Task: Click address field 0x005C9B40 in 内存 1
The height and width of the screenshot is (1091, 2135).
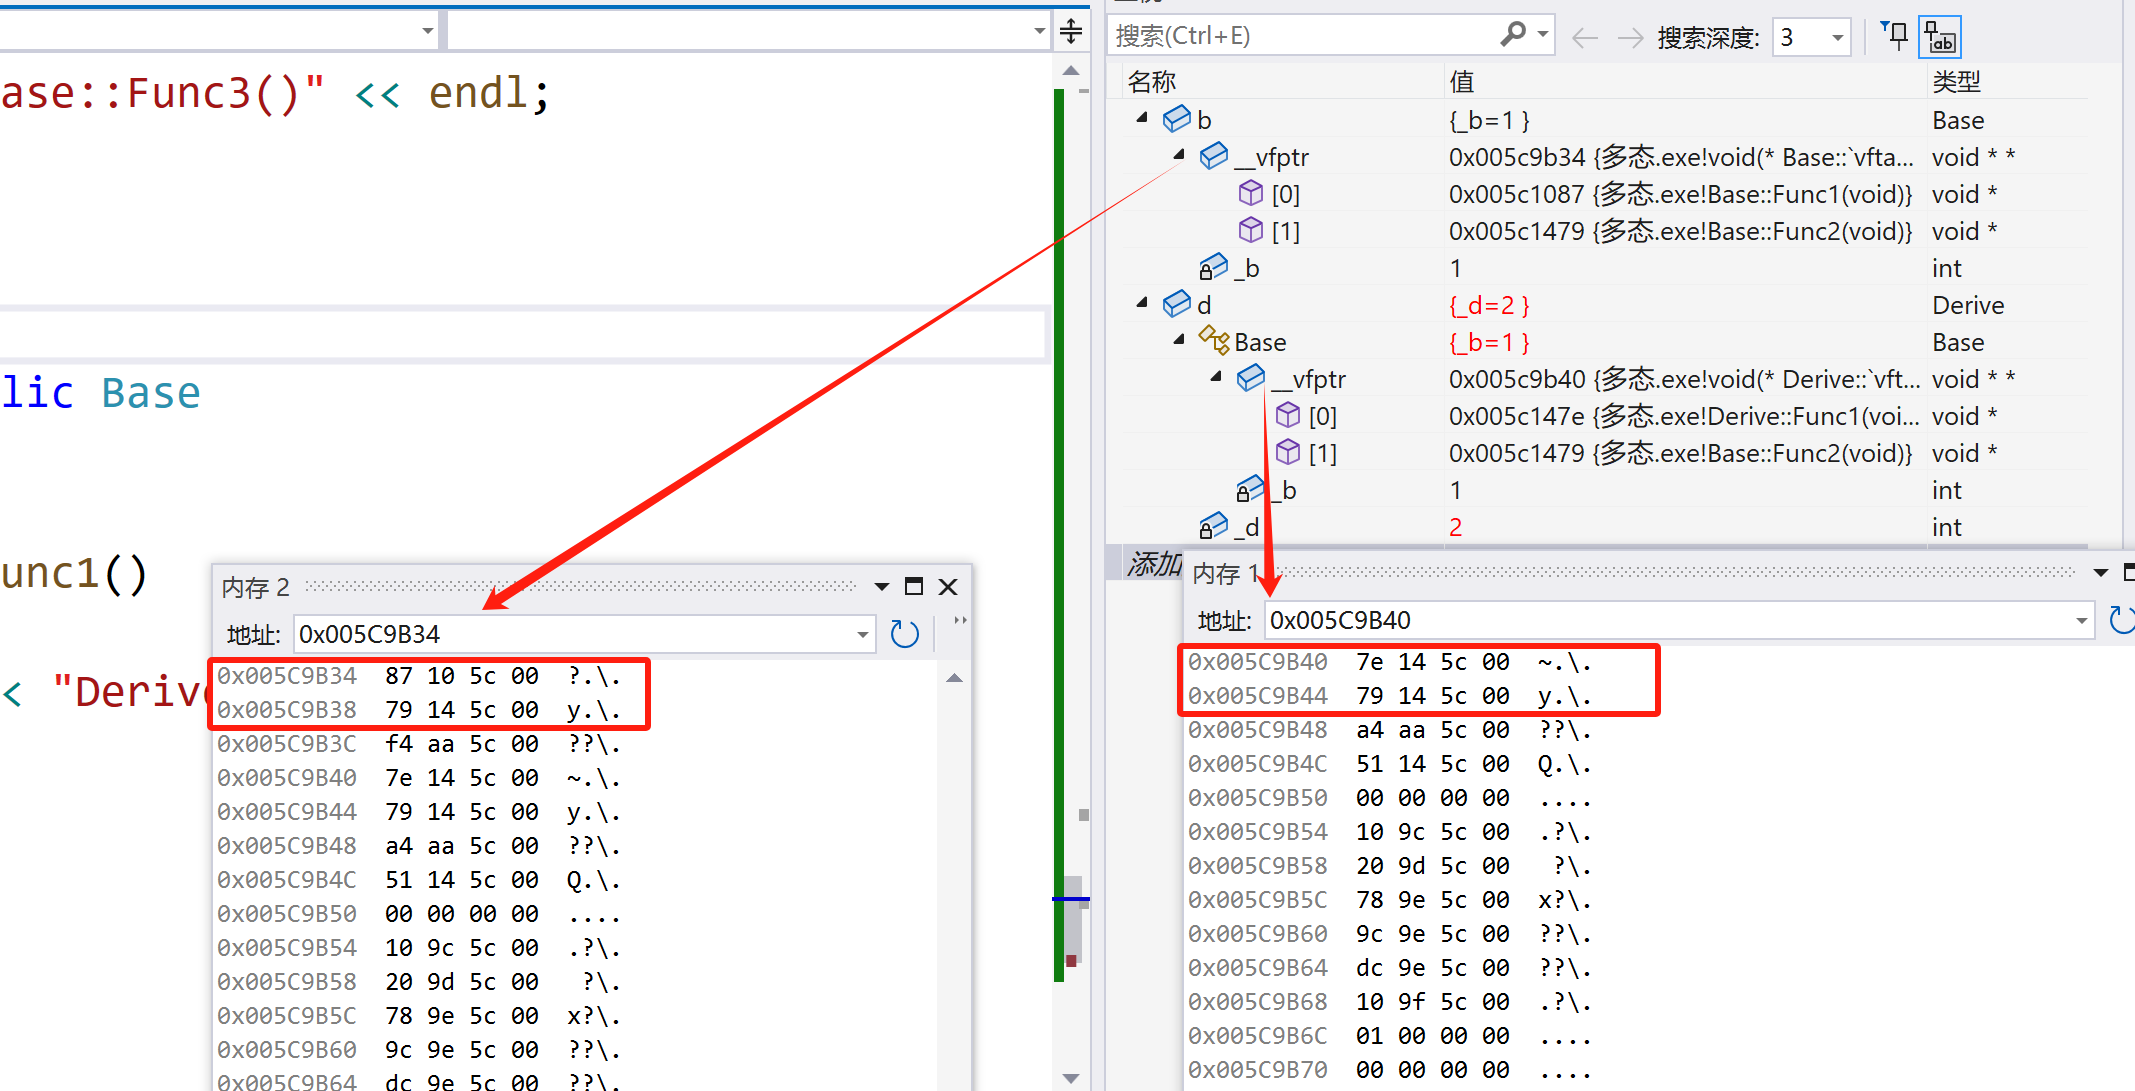Action: point(1668,620)
